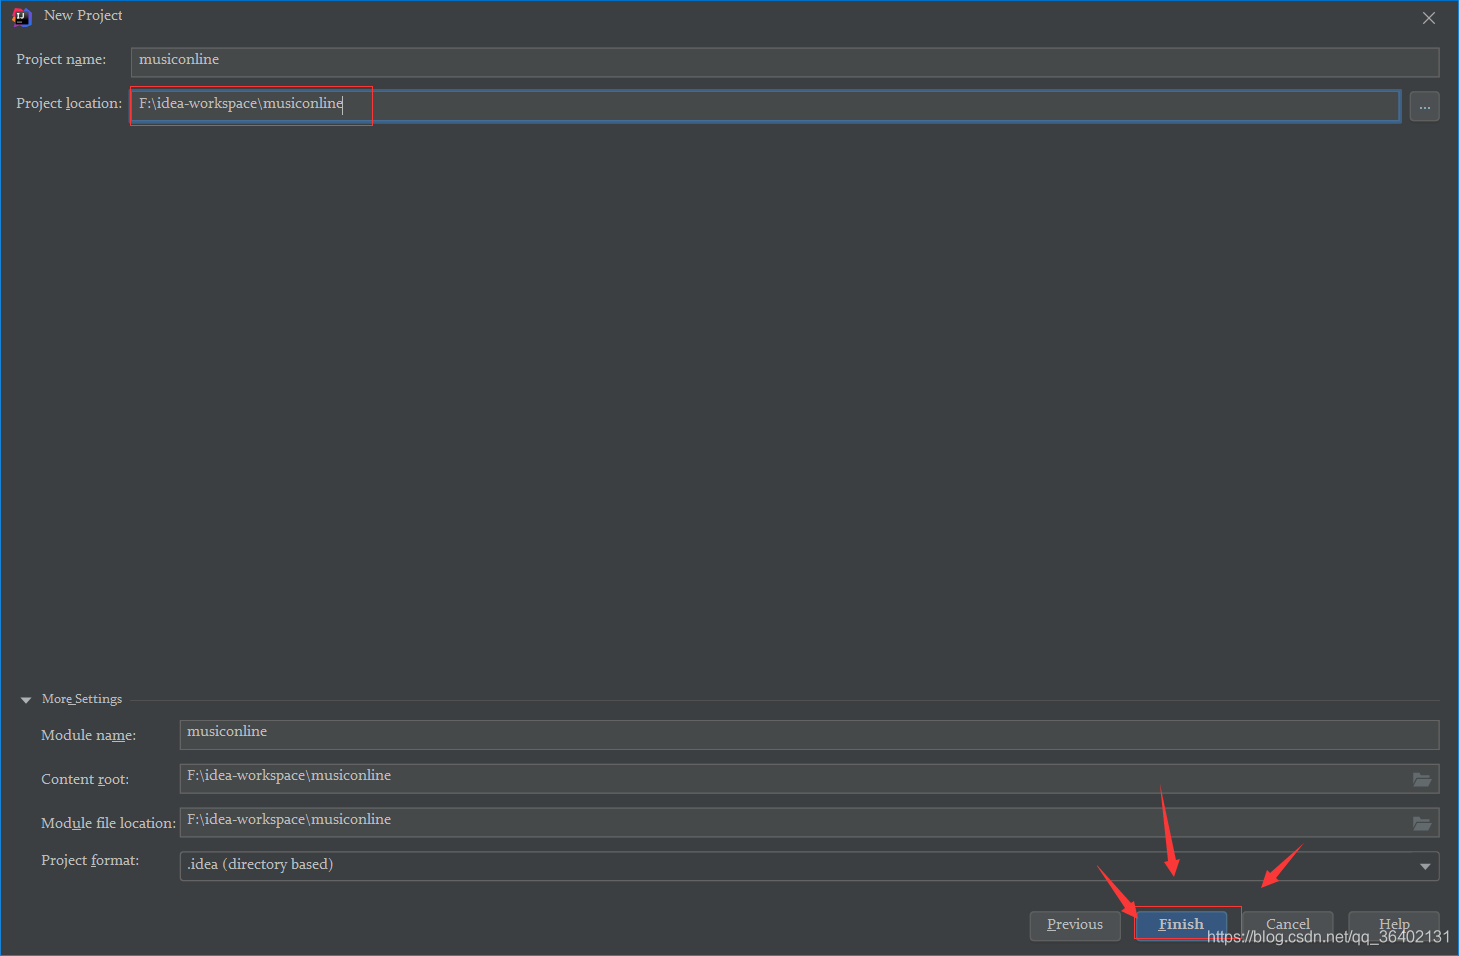This screenshot has width=1459, height=956.
Task: Click the Project format label
Action: pos(90,861)
